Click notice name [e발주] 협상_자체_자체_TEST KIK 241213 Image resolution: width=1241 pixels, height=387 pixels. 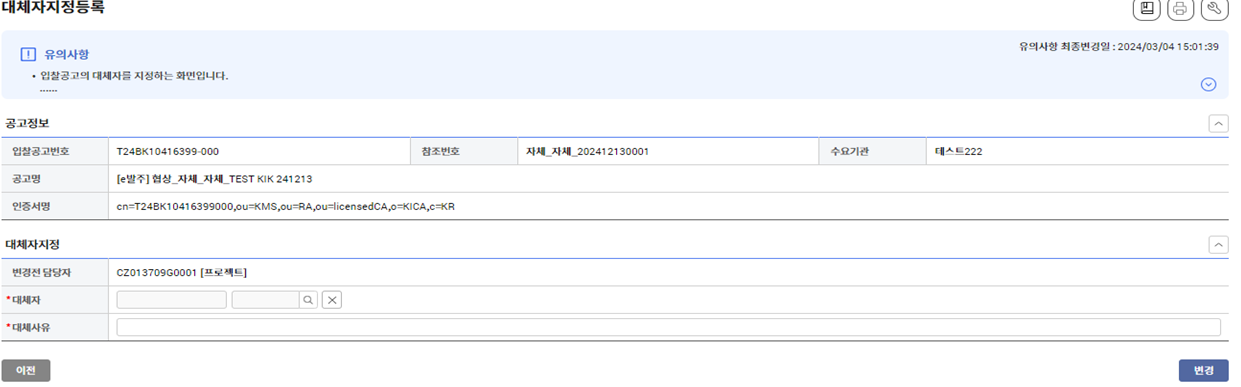[x=215, y=179]
